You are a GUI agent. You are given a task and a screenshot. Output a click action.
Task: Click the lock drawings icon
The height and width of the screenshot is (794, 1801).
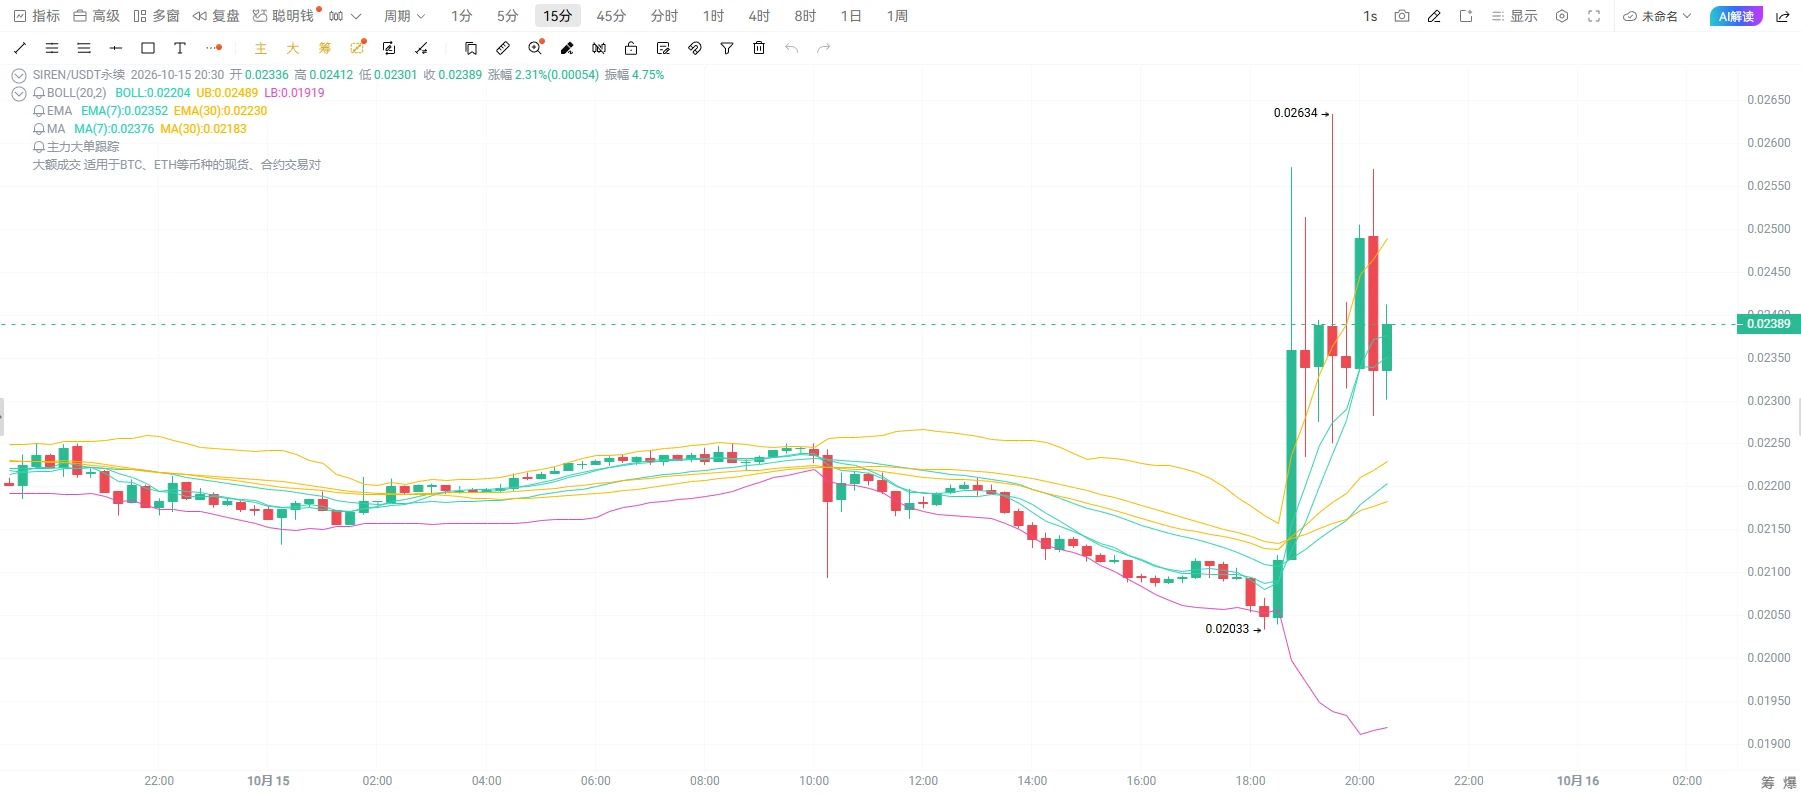631,48
